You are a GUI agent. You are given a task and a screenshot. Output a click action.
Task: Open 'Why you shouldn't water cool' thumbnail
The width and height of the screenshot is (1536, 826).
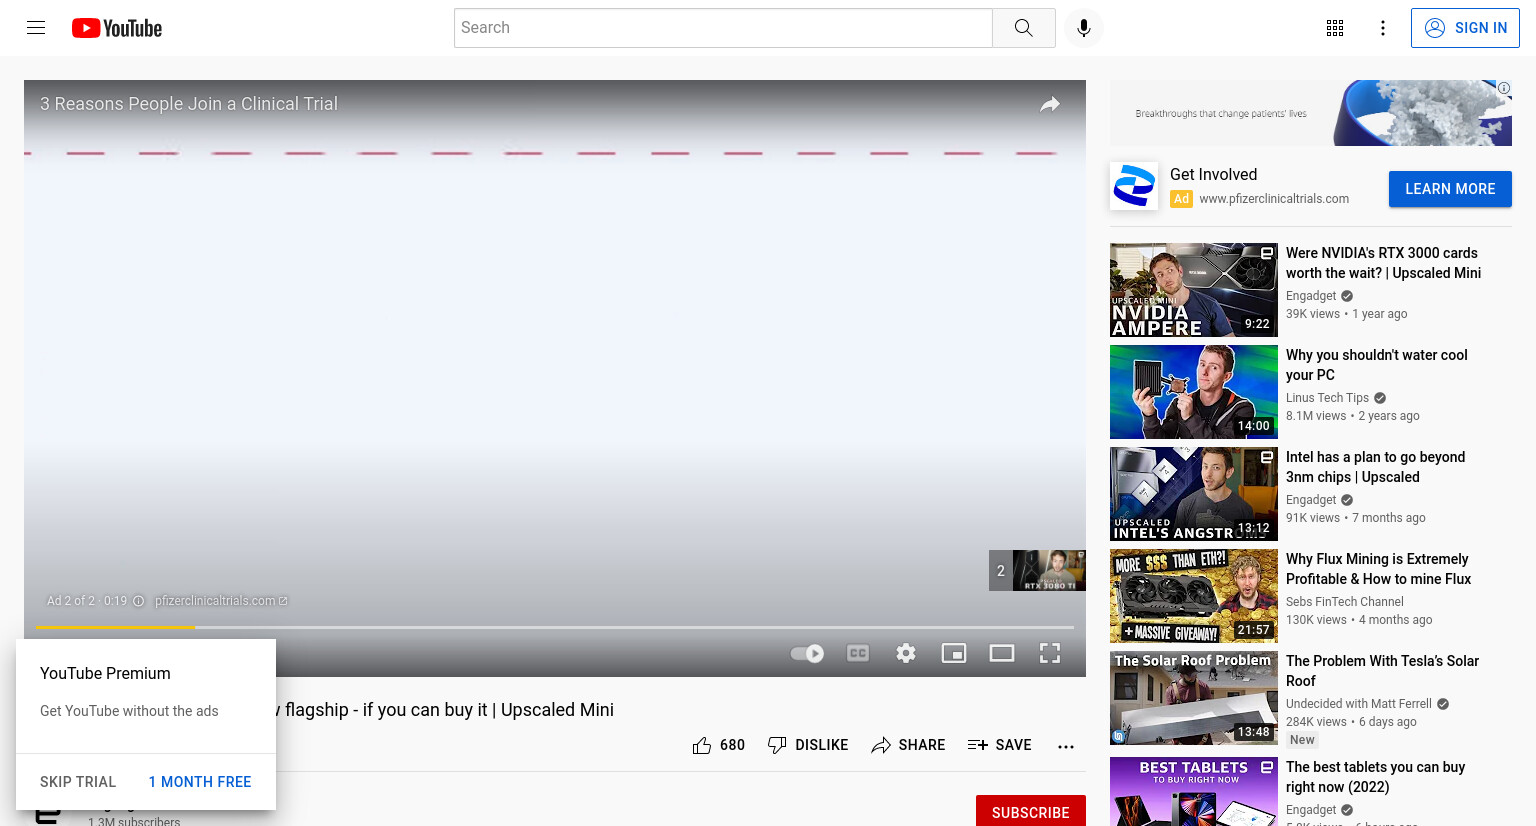click(x=1194, y=392)
